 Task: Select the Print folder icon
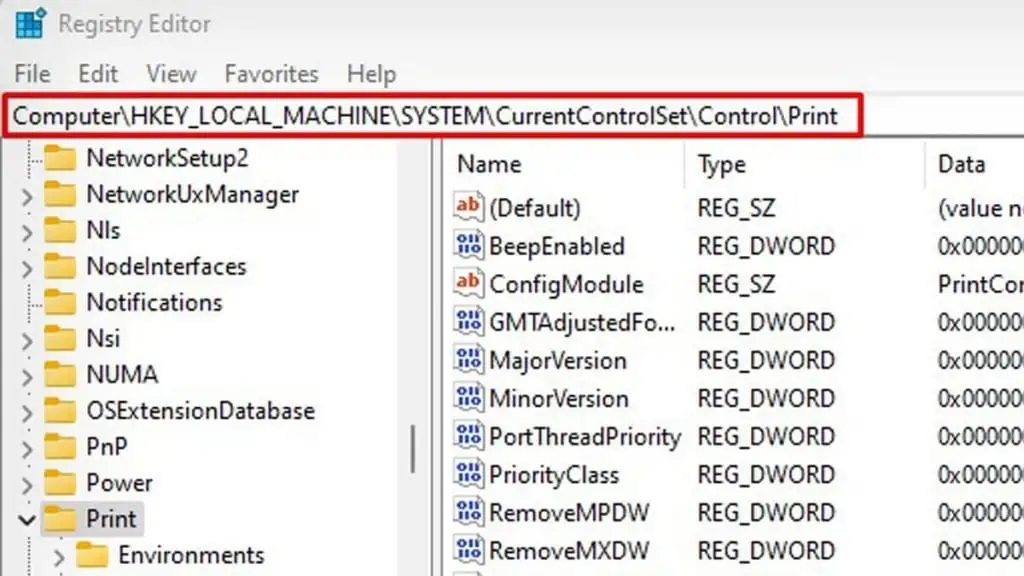60,519
